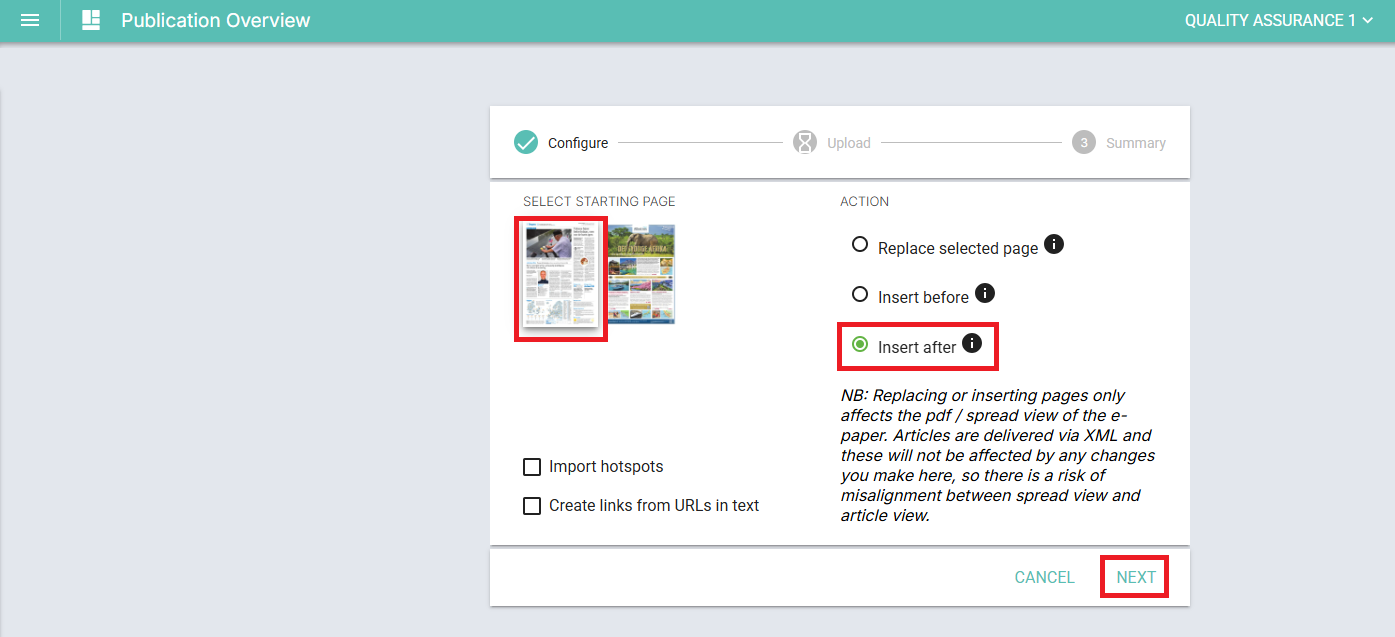
Task: Click the Summary step number 3 icon
Action: pyautogui.click(x=1084, y=143)
